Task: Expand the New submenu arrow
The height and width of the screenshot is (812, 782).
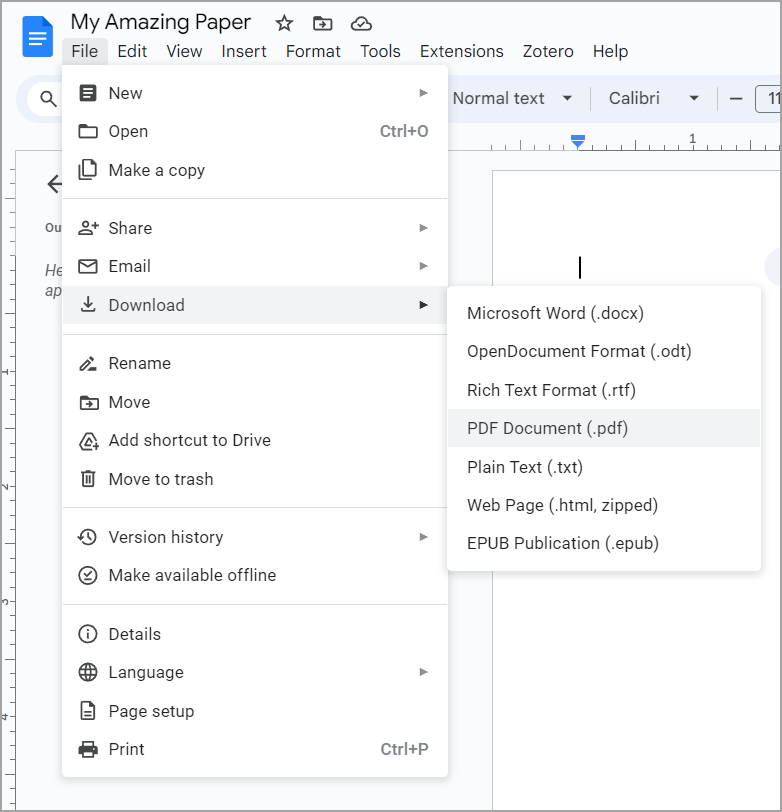Action: coord(424,93)
